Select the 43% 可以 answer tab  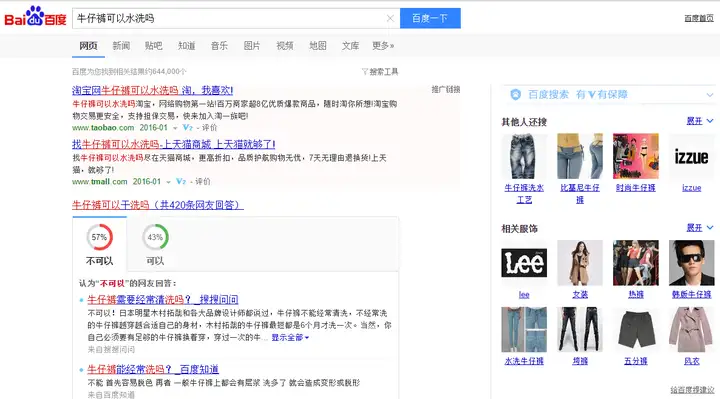click(x=155, y=243)
